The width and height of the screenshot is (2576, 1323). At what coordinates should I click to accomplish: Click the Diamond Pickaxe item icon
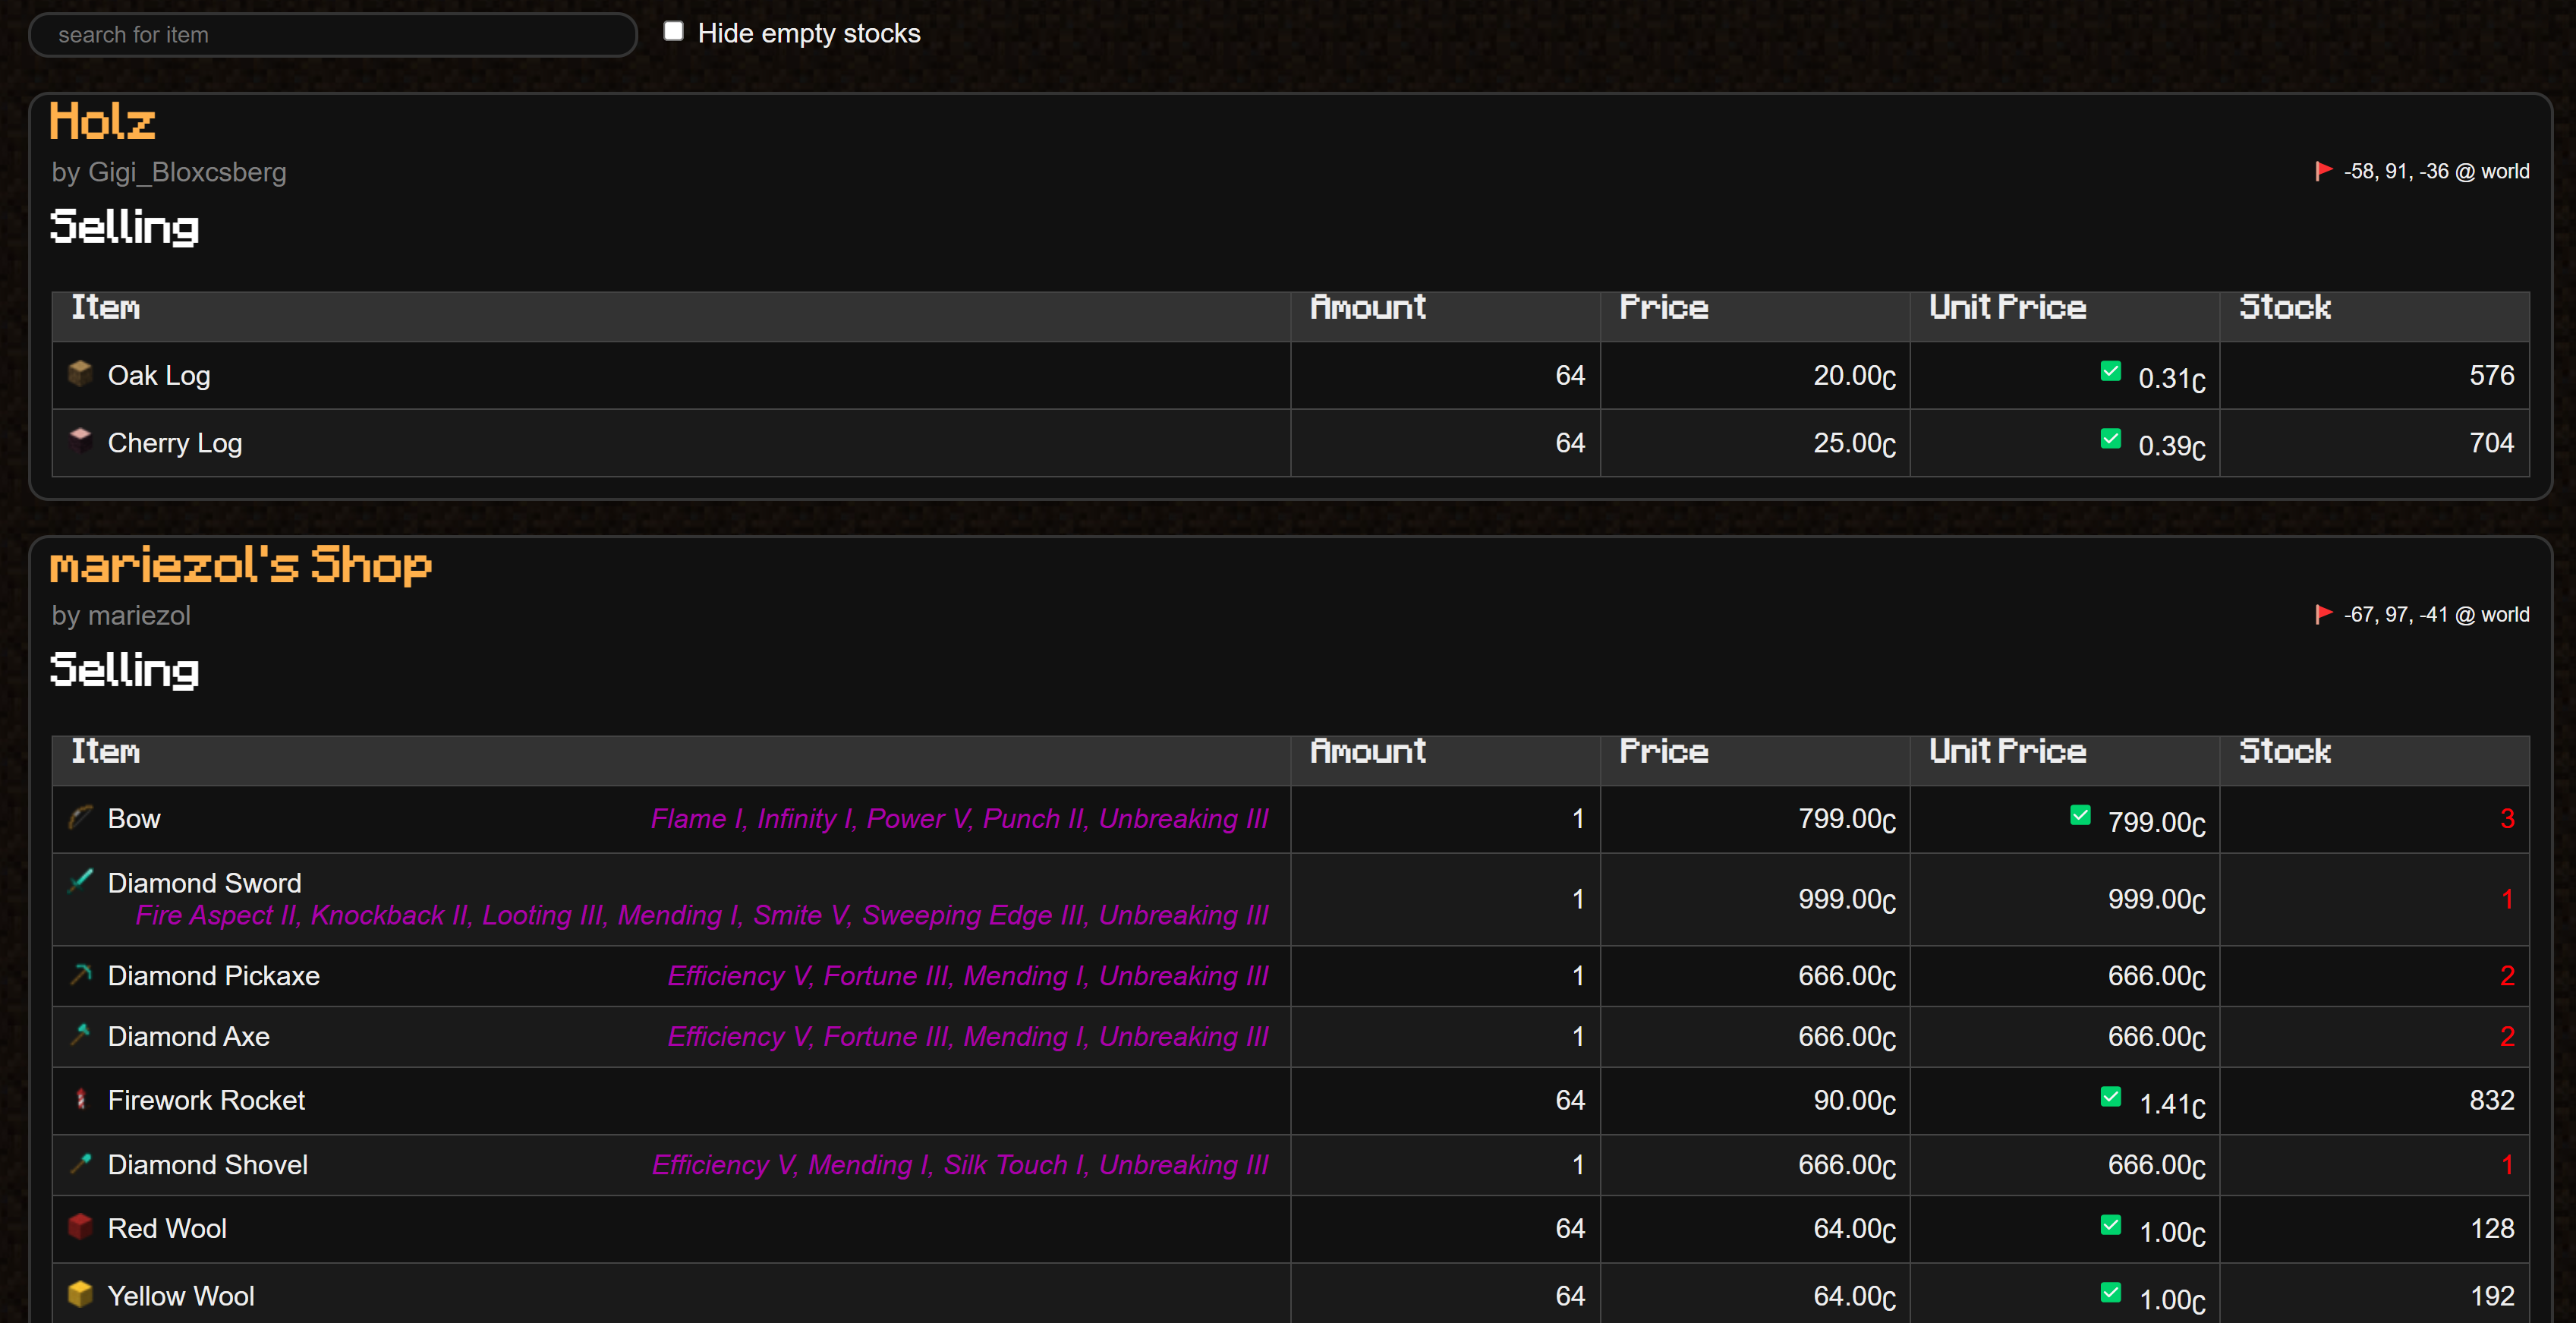pos(80,974)
